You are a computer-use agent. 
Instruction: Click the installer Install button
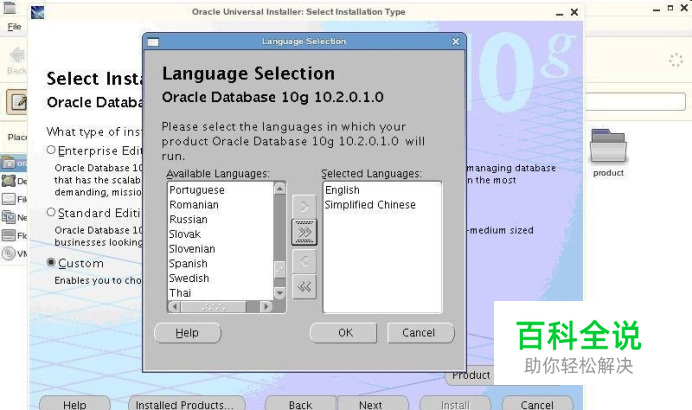(x=455, y=403)
